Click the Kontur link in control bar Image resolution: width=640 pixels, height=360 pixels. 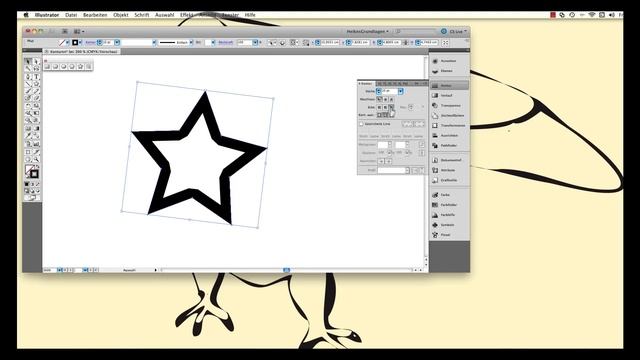point(90,42)
